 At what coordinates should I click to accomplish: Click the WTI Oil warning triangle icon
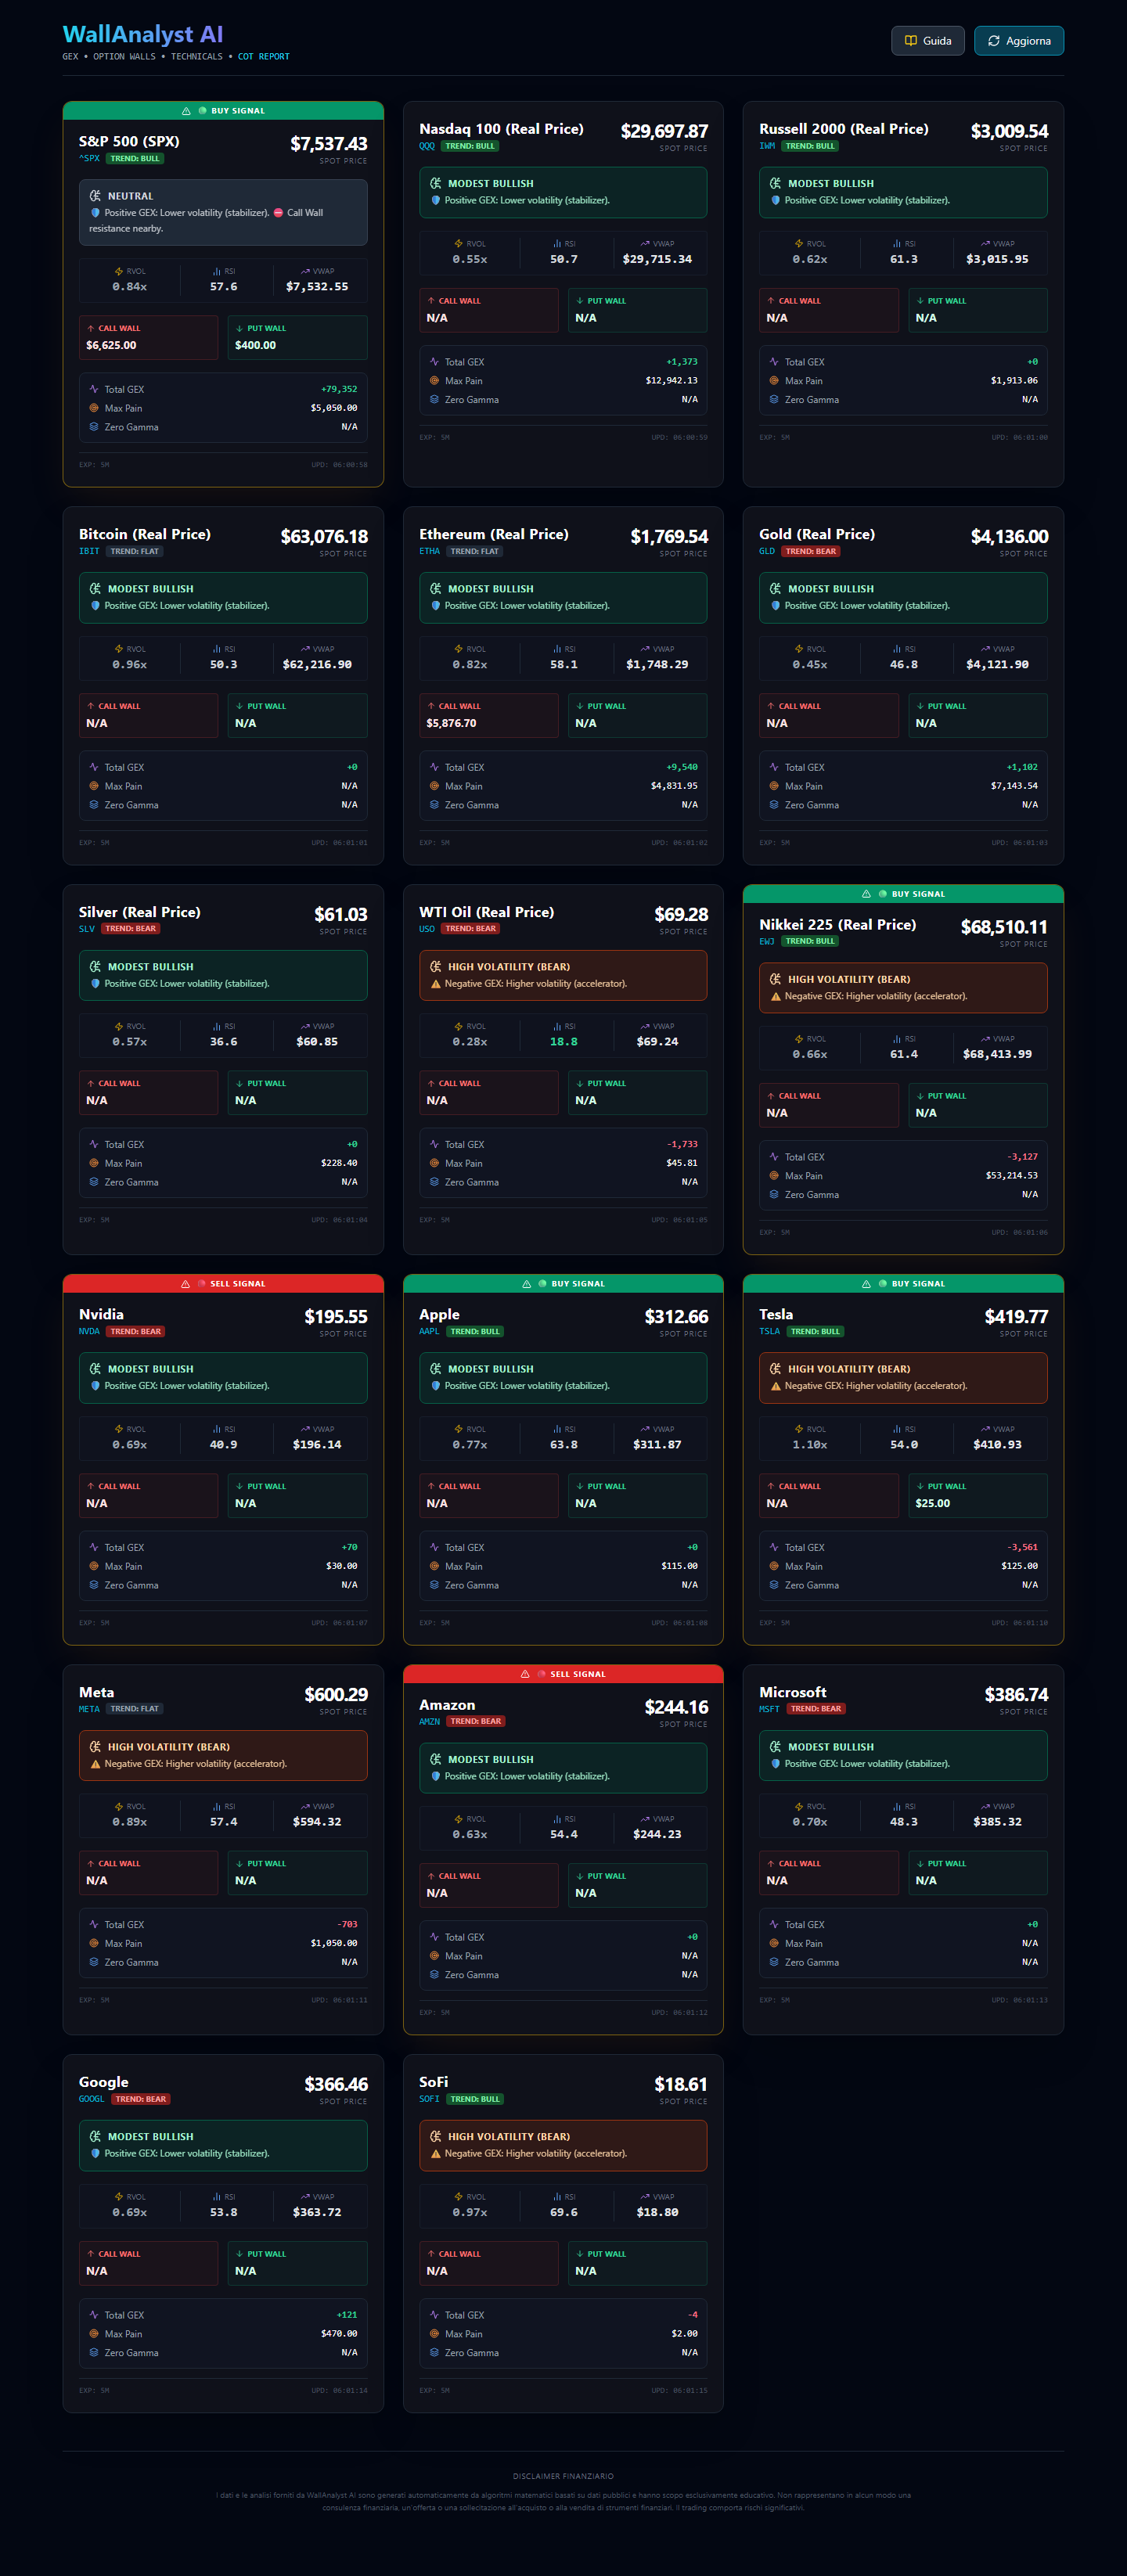436,984
